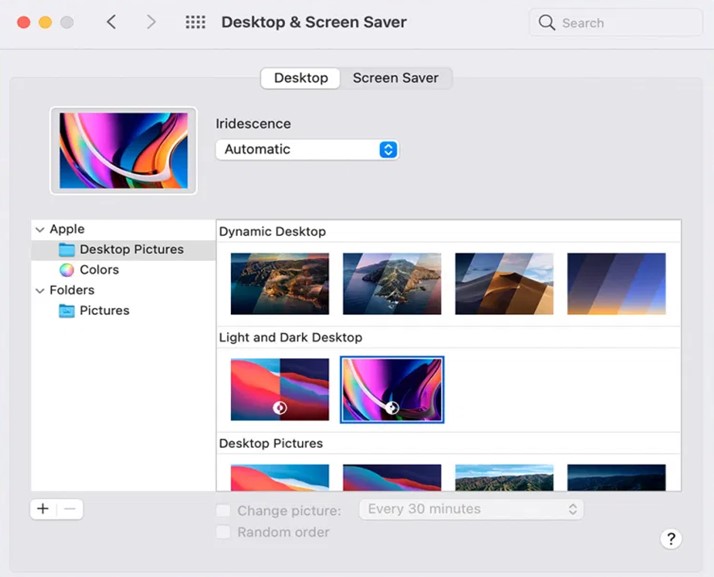
Task: Enable the Random order checkbox
Action: (223, 531)
